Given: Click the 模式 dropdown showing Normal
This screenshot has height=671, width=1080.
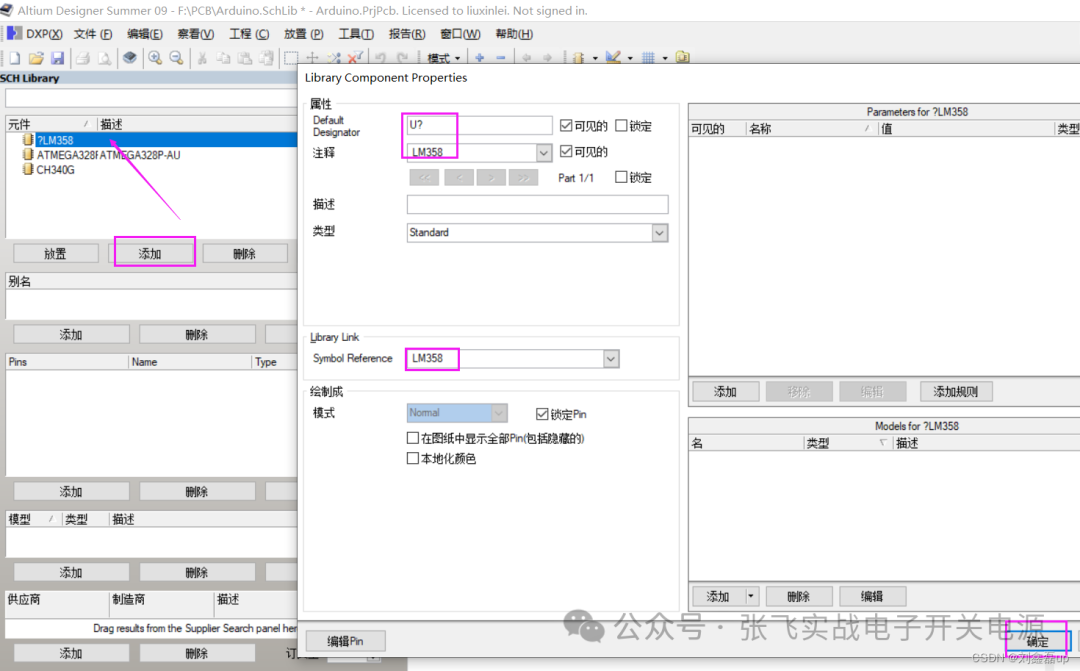Looking at the screenshot, I should [x=497, y=412].
